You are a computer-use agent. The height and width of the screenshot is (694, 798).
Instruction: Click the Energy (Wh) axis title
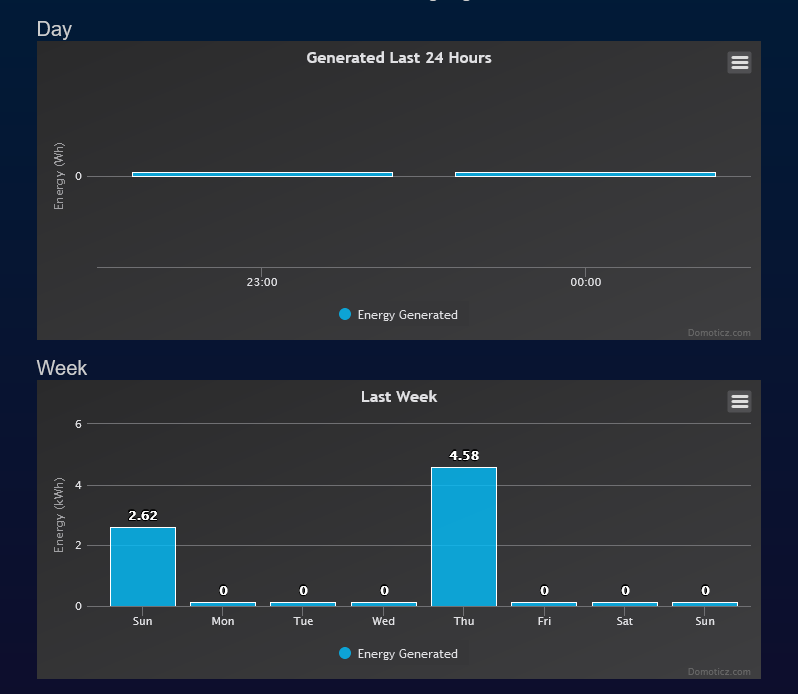[59, 176]
